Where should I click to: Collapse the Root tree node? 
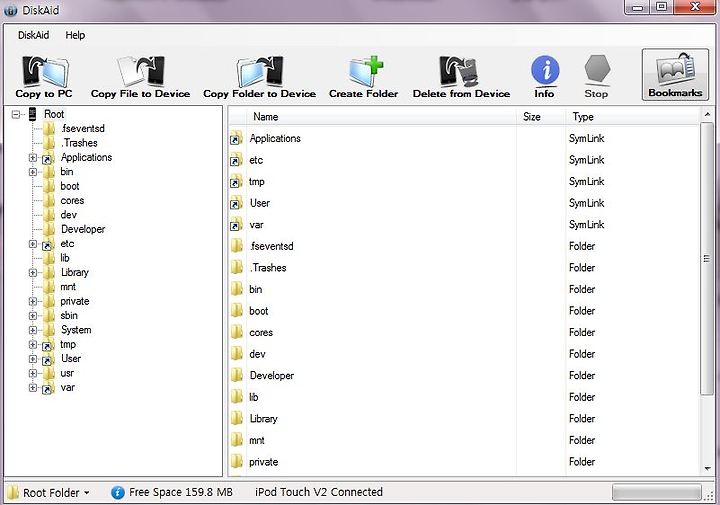coord(16,114)
